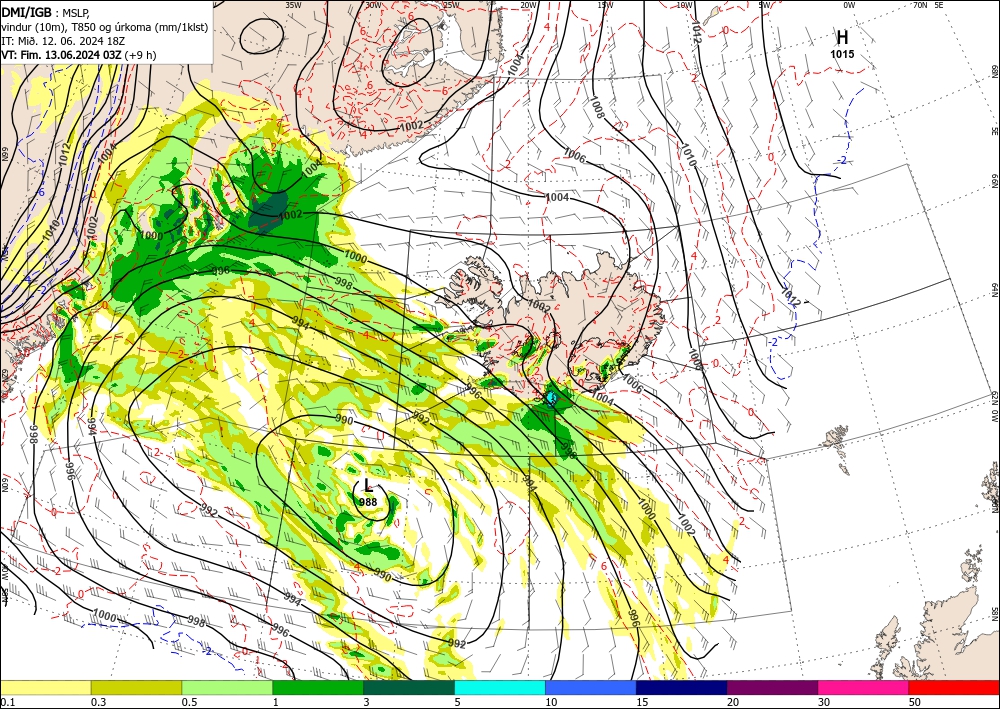The height and width of the screenshot is (709, 1000).
Task: Pick the blue 10–15 mm legend swatch
Action: (591, 687)
